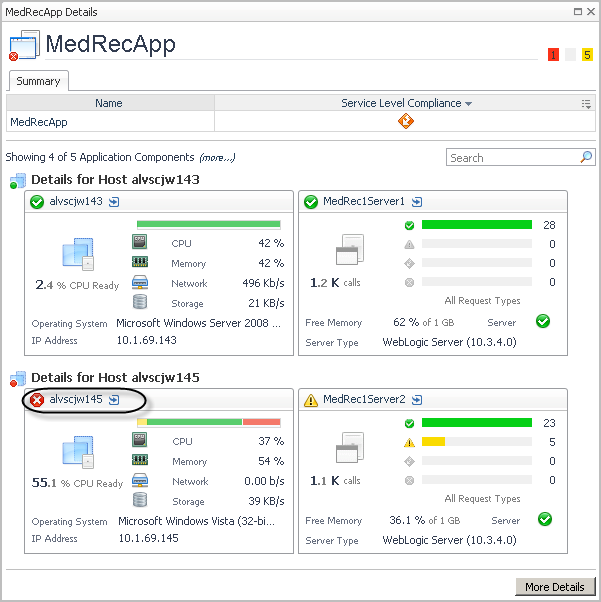Click Storage disk icon in alvscjw143 card

(x=140, y=302)
